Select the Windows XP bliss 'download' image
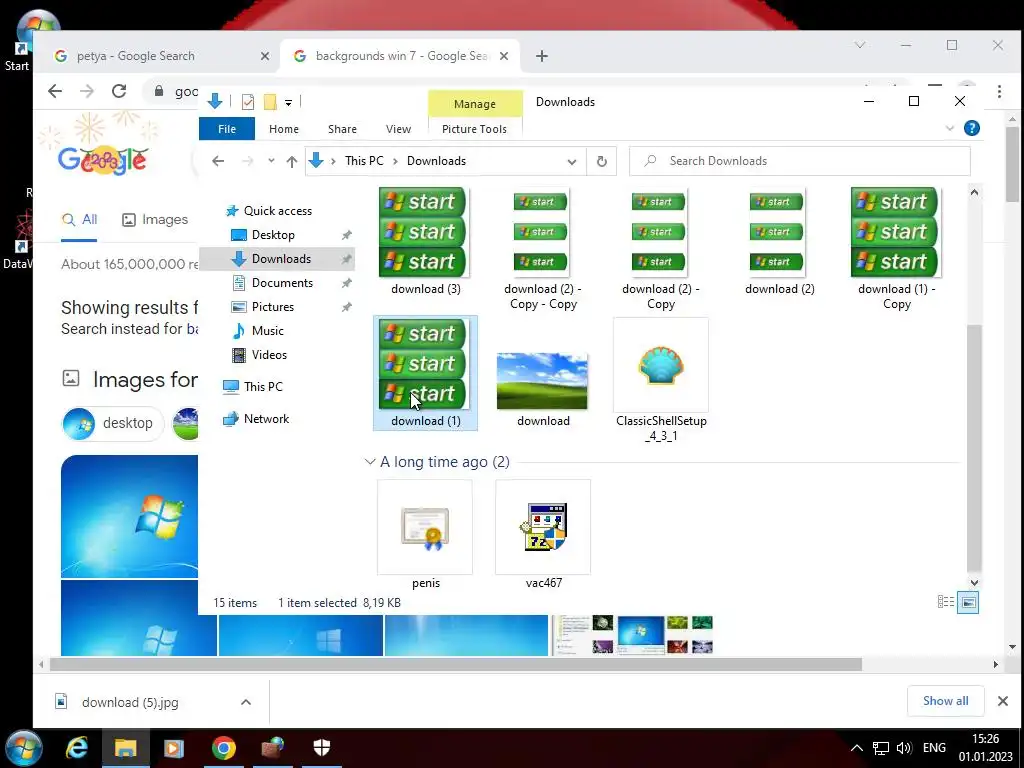 point(542,381)
